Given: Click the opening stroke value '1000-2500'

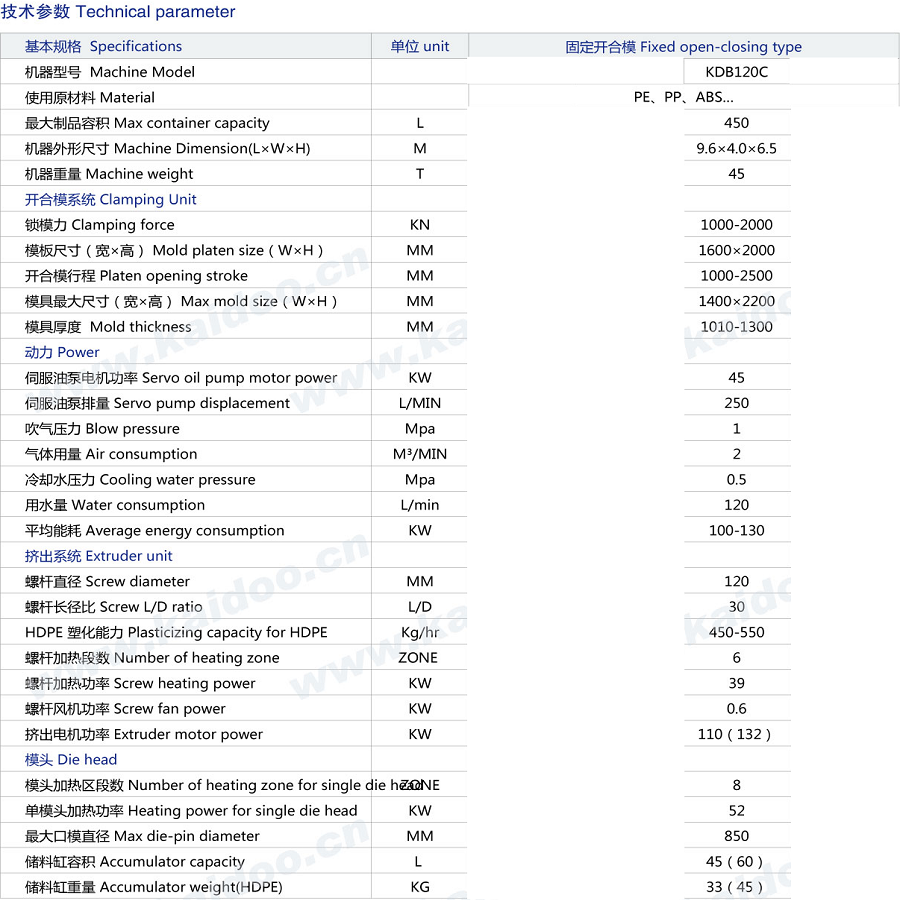Looking at the screenshot, I should (x=736, y=276).
